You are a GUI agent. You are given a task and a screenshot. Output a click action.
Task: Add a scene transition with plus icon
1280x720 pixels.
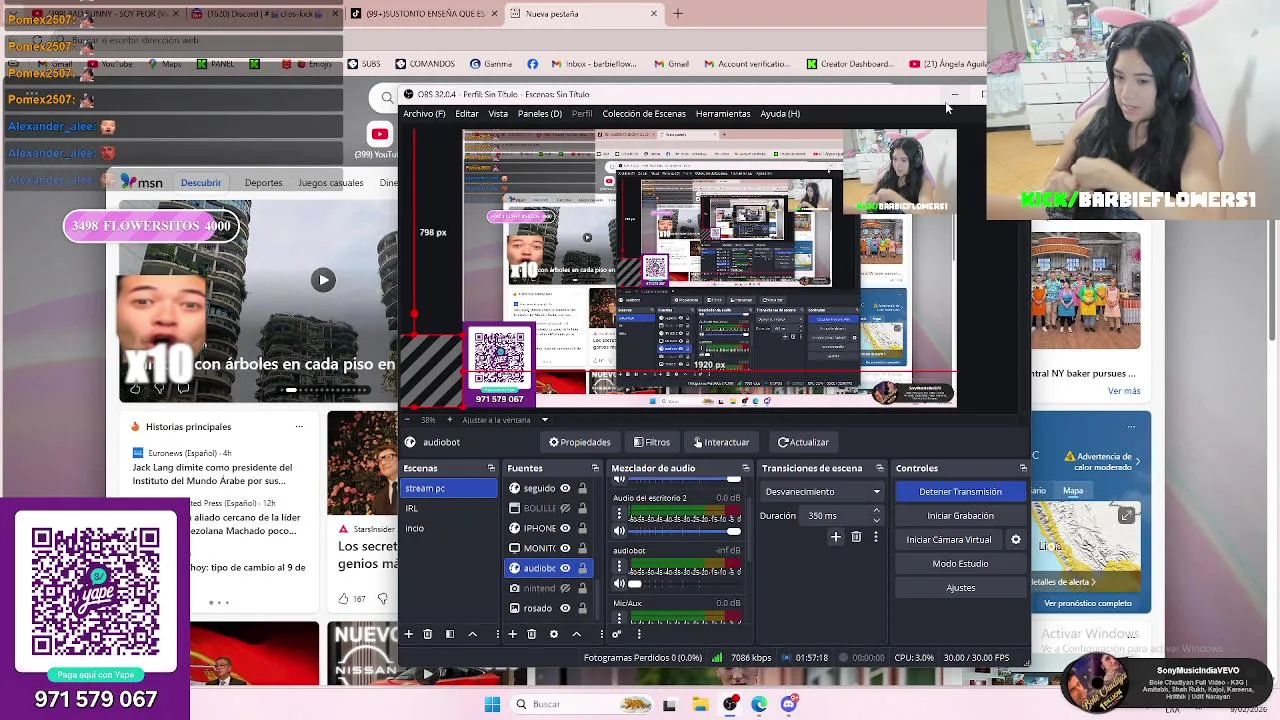point(836,537)
